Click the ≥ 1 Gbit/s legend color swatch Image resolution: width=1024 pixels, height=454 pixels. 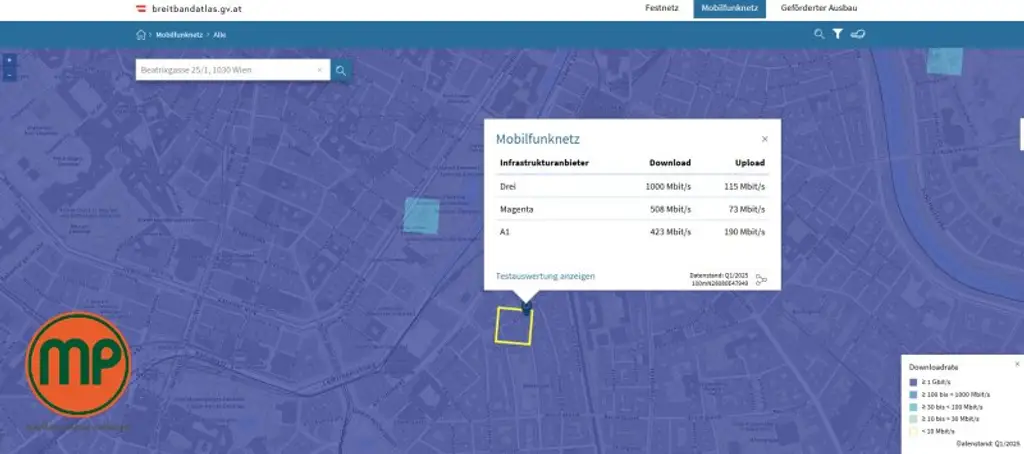(913, 383)
